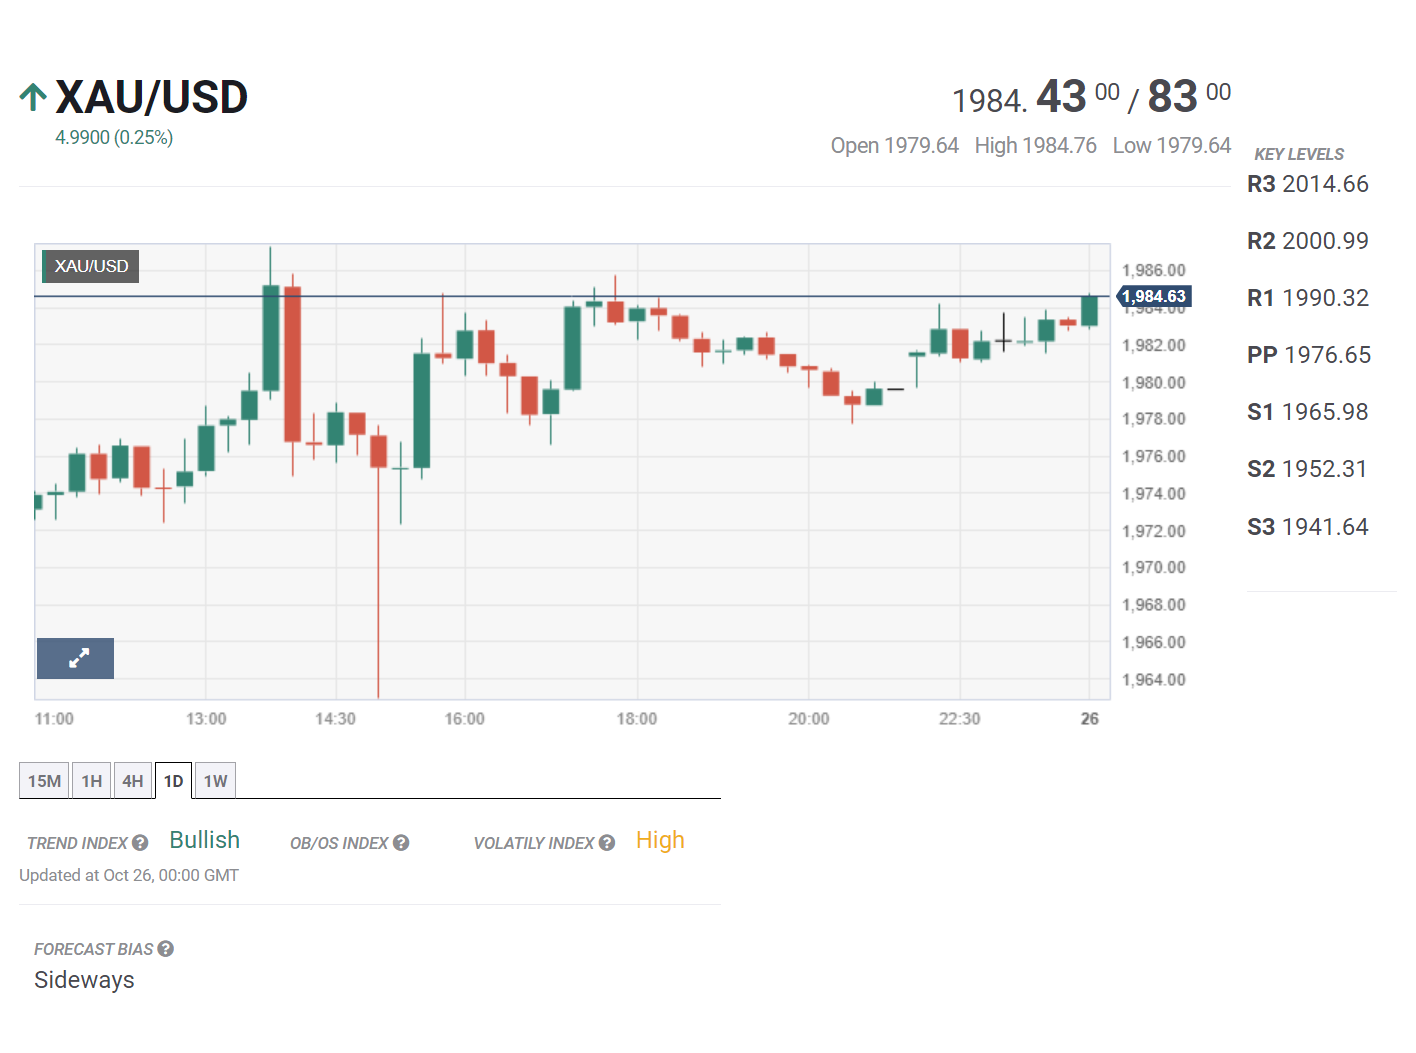
Task: Click the 16:00 time axis label
Action: coord(464,719)
